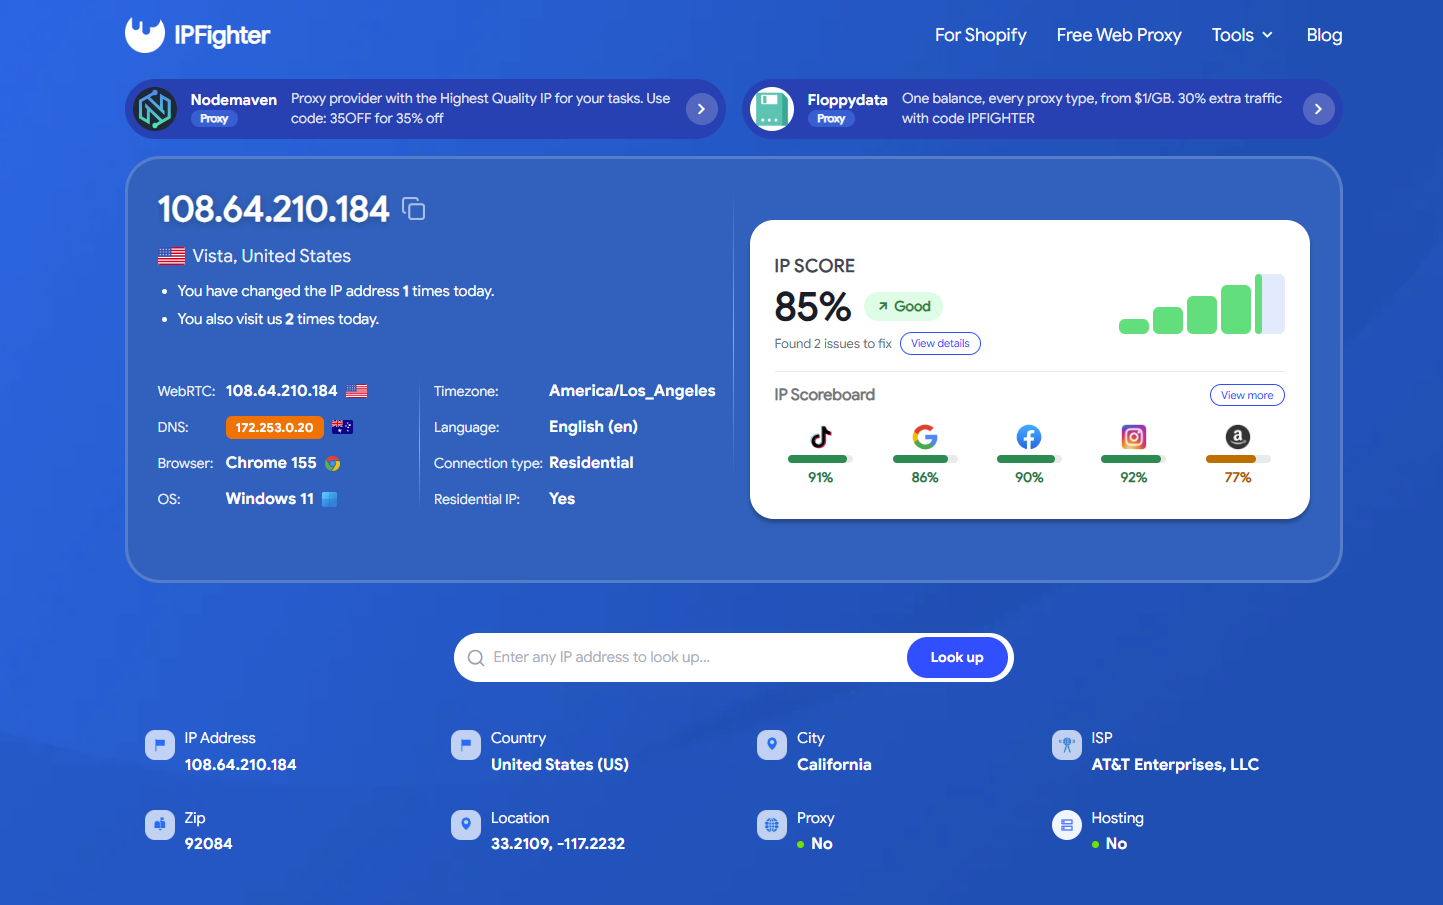Go to the Blog
The width and height of the screenshot is (1443, 905).
tap(1324, 35)
